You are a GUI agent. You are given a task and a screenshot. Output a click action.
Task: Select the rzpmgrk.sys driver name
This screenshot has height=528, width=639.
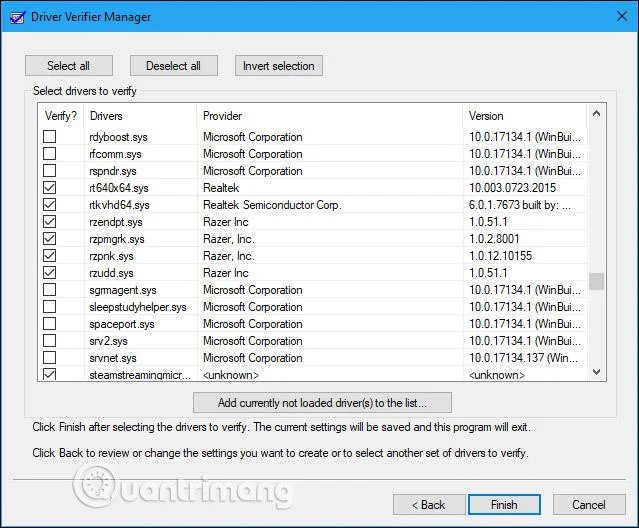click(117, 239)
